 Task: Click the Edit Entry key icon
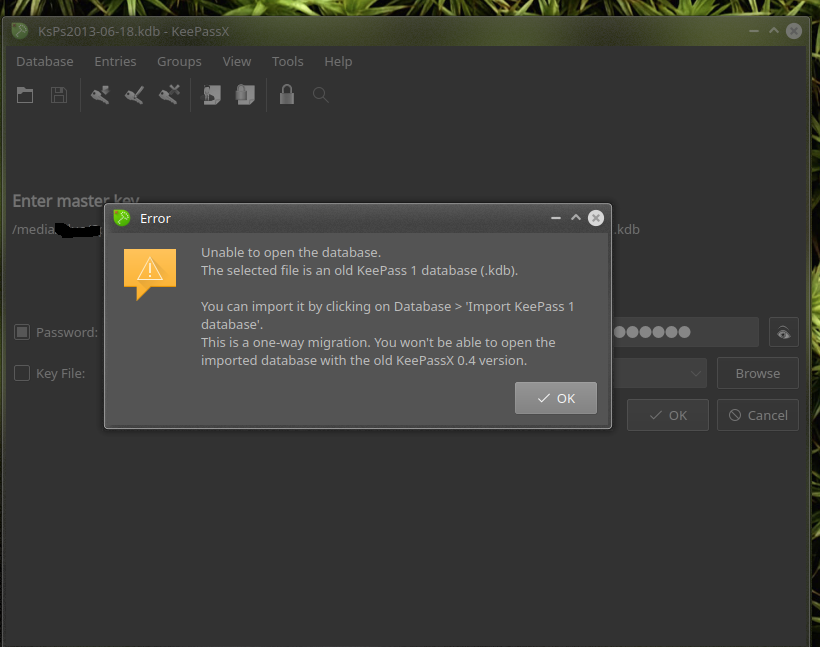coord(134,94)
